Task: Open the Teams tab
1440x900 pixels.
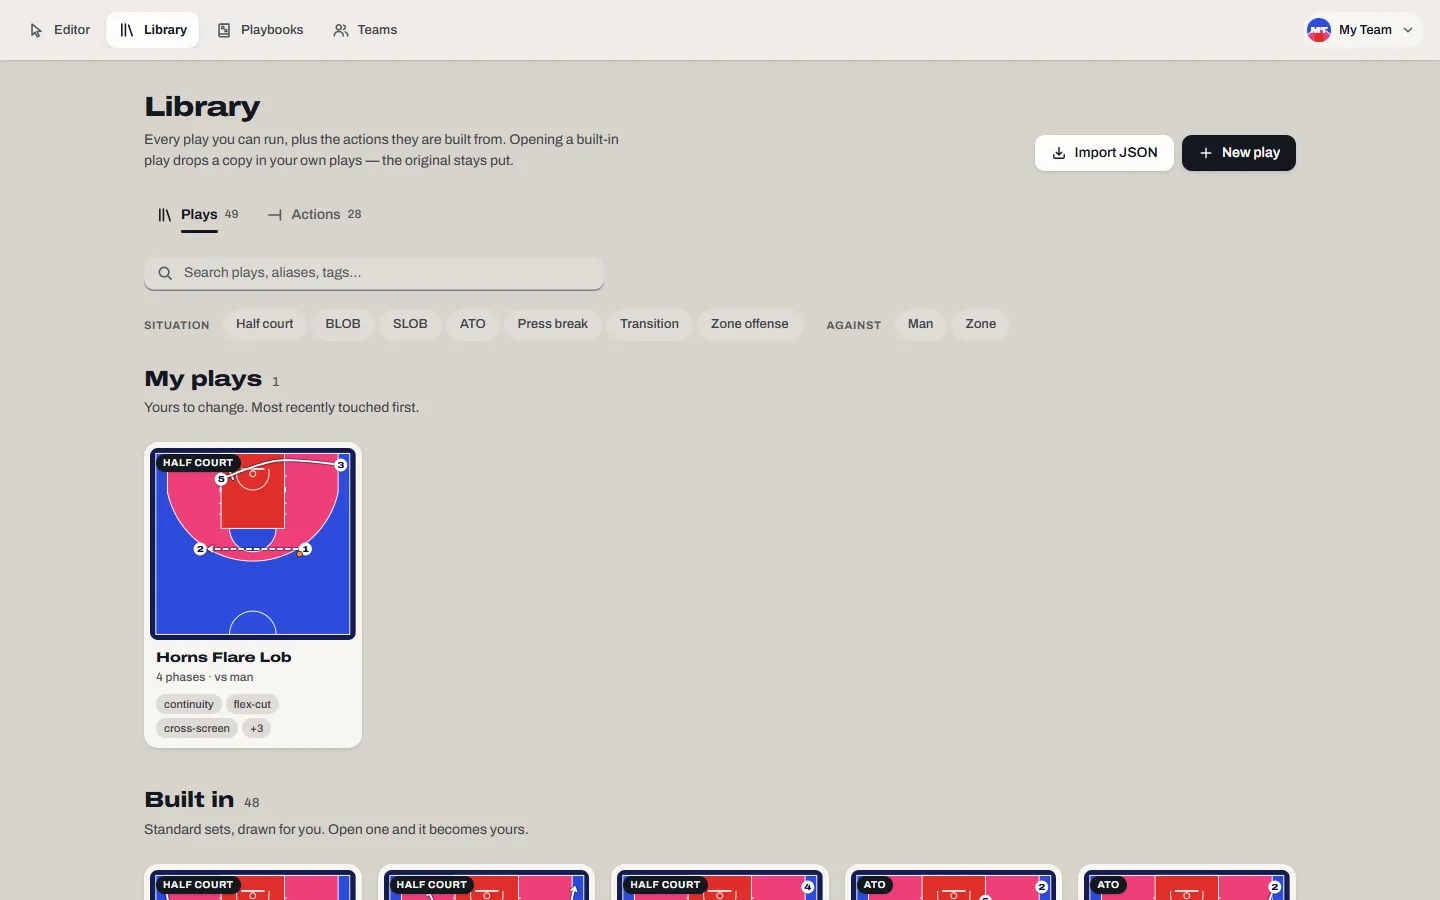Action: 365,30
